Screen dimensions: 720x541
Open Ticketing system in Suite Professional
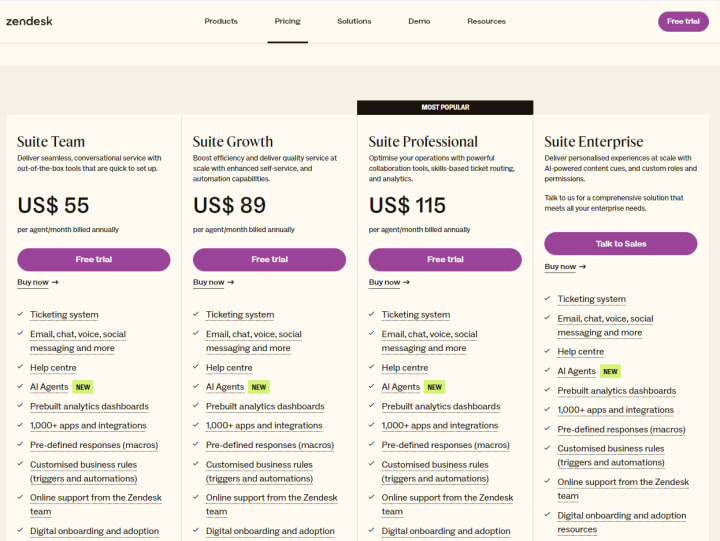coord(416,315)
